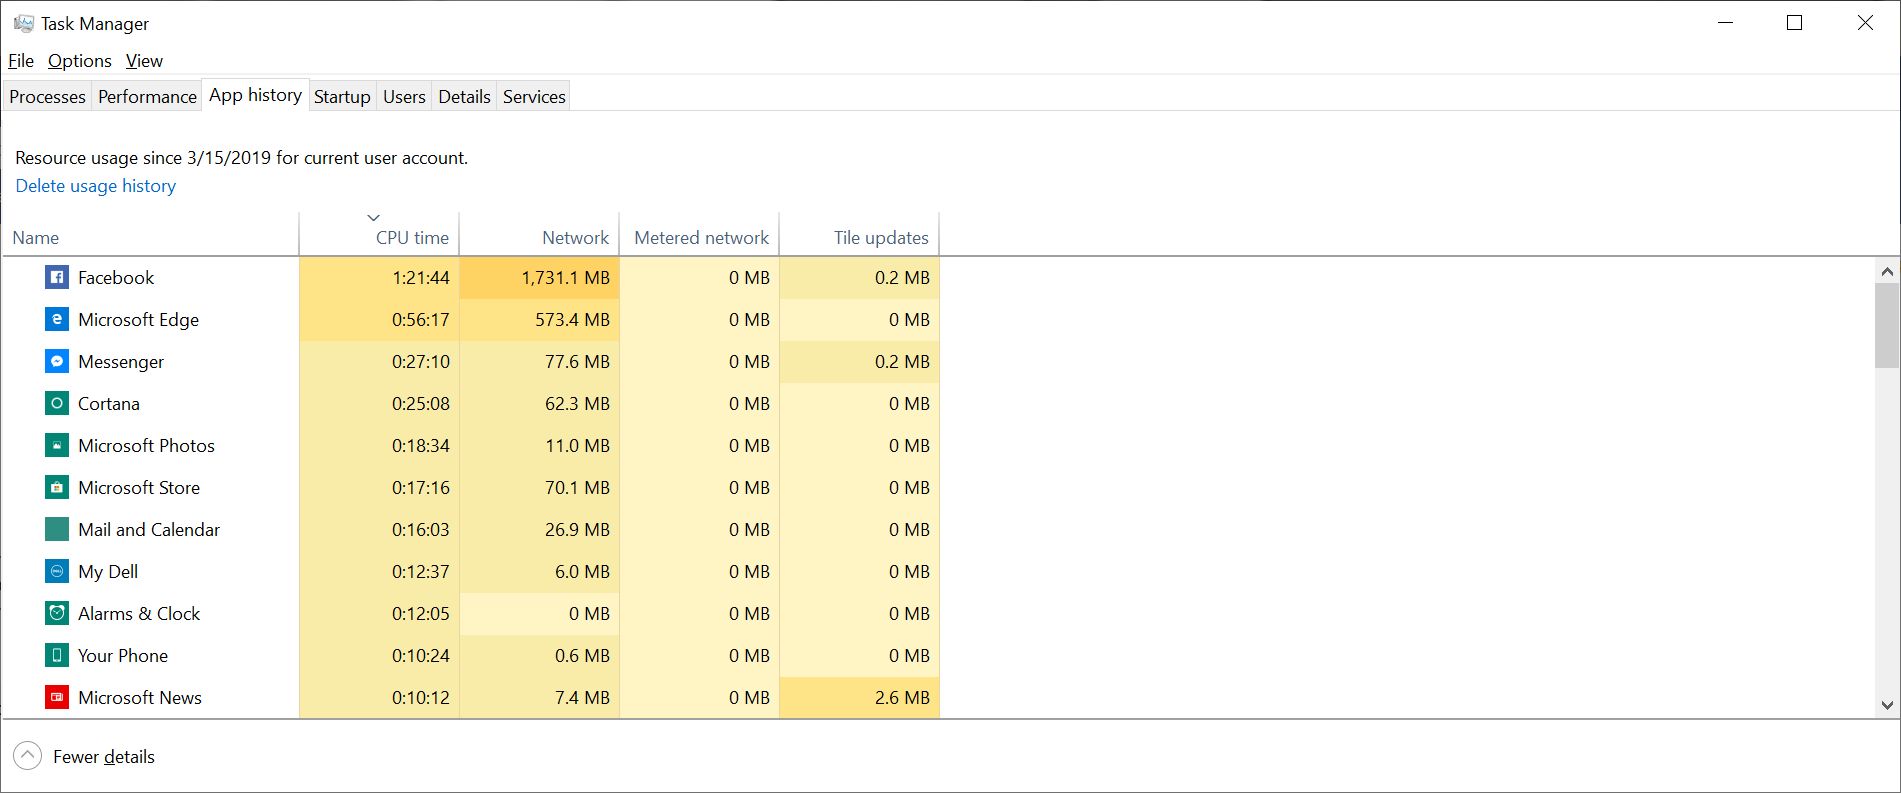Image resolution: width=1901 pixels, height=793 pixels.
Task: Click the Task Manager title bar icon
Action: tap(23, 23)
